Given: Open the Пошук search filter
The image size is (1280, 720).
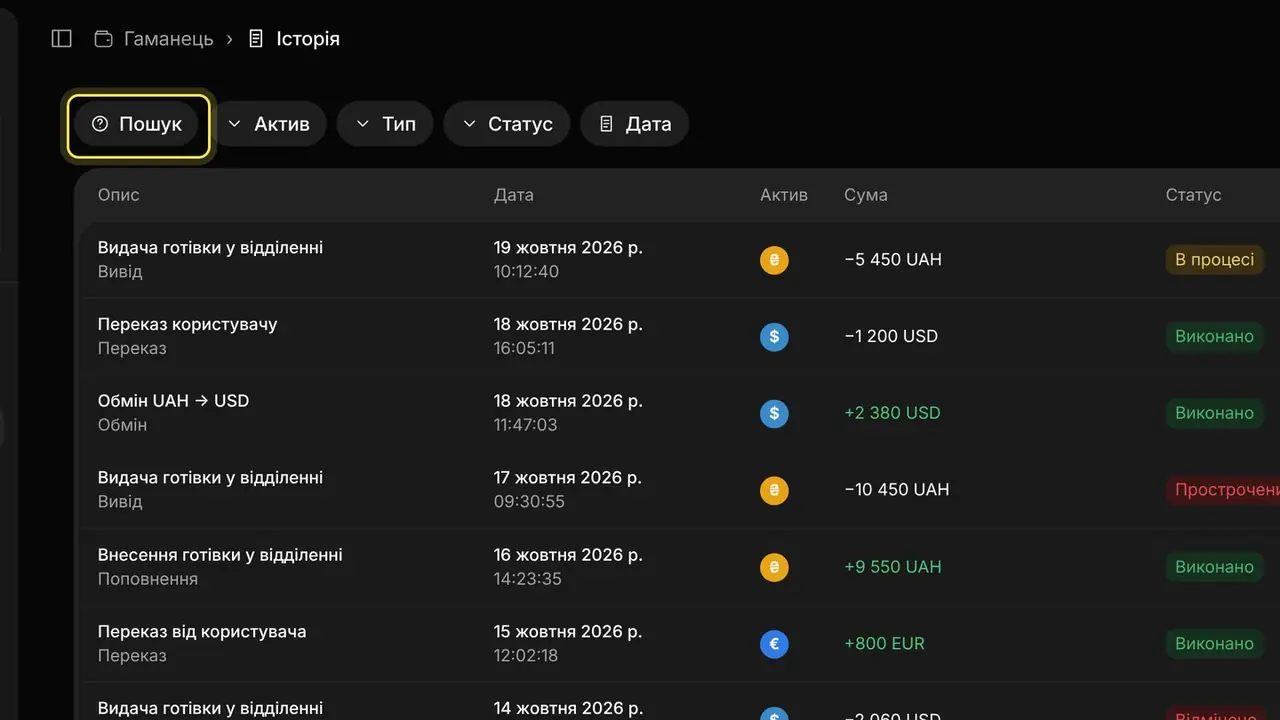Looking at the screenshot, I should pyautogui.click(x=137, y=125).
